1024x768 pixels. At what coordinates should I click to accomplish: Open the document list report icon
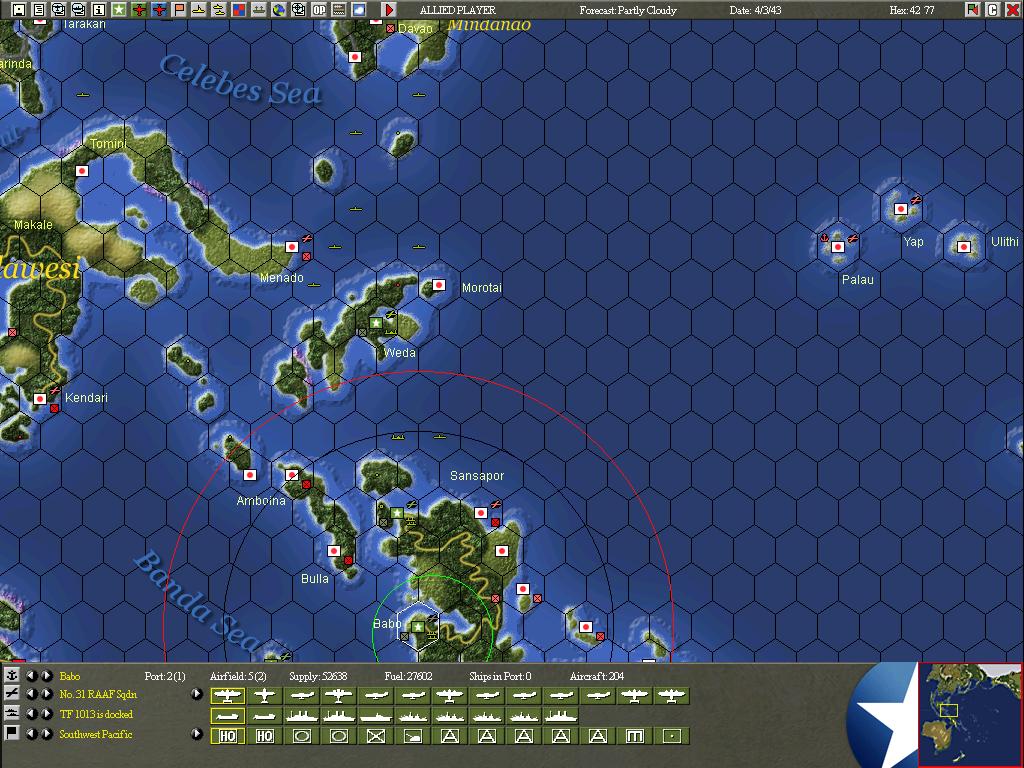(x=39, y=9)
